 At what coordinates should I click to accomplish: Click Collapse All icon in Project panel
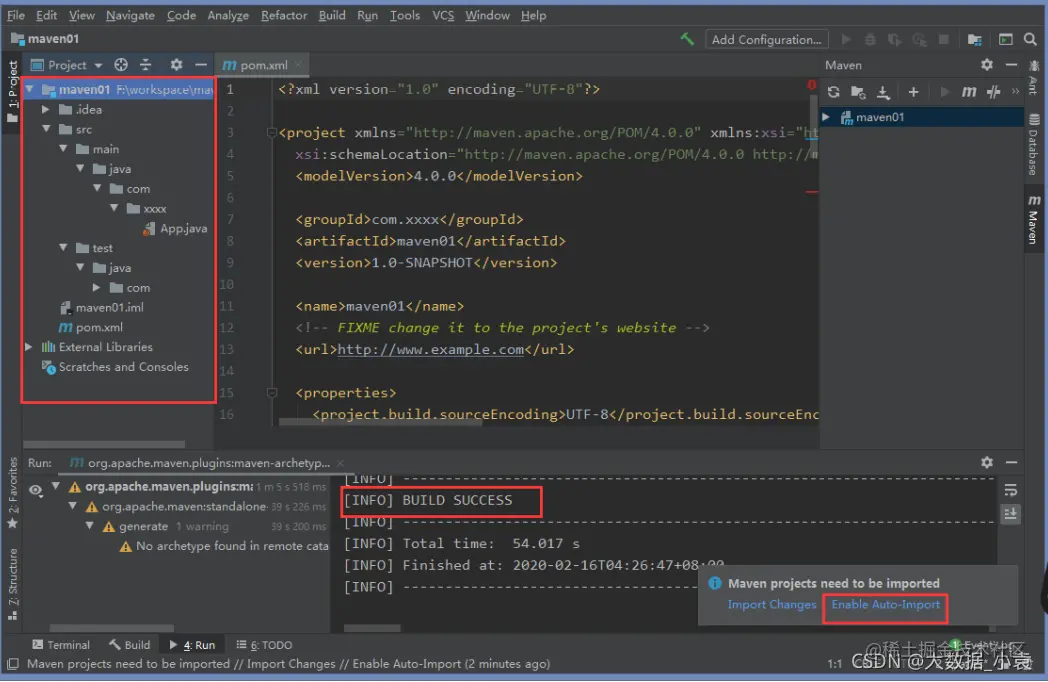click(146, 65)
